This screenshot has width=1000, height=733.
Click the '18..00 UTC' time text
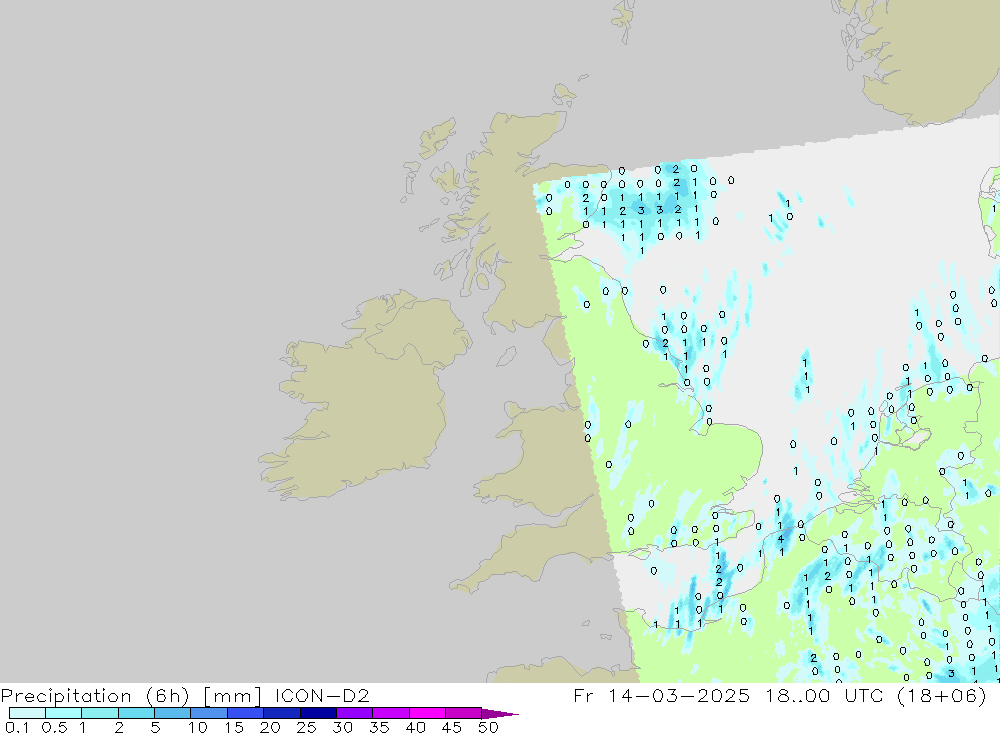tap(823, 695)
